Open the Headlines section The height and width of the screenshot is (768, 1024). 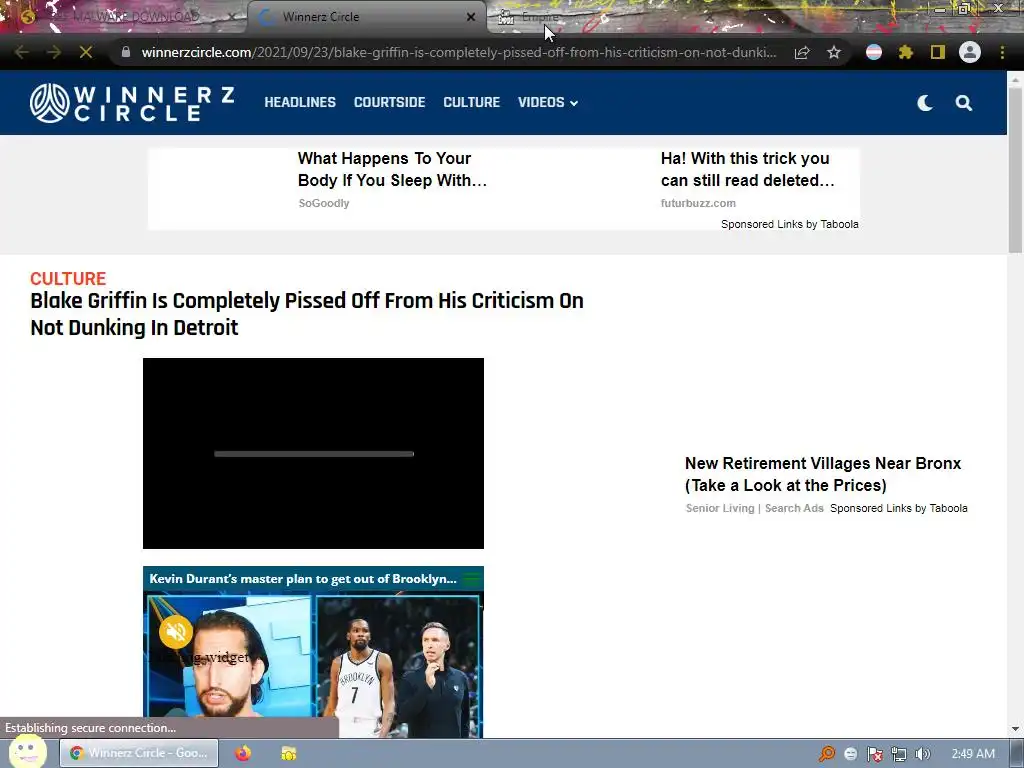(x=300, y=103)
